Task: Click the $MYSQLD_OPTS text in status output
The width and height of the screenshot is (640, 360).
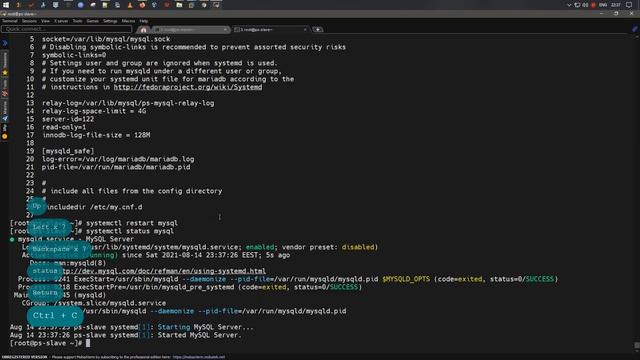Action: pos(406,279)
